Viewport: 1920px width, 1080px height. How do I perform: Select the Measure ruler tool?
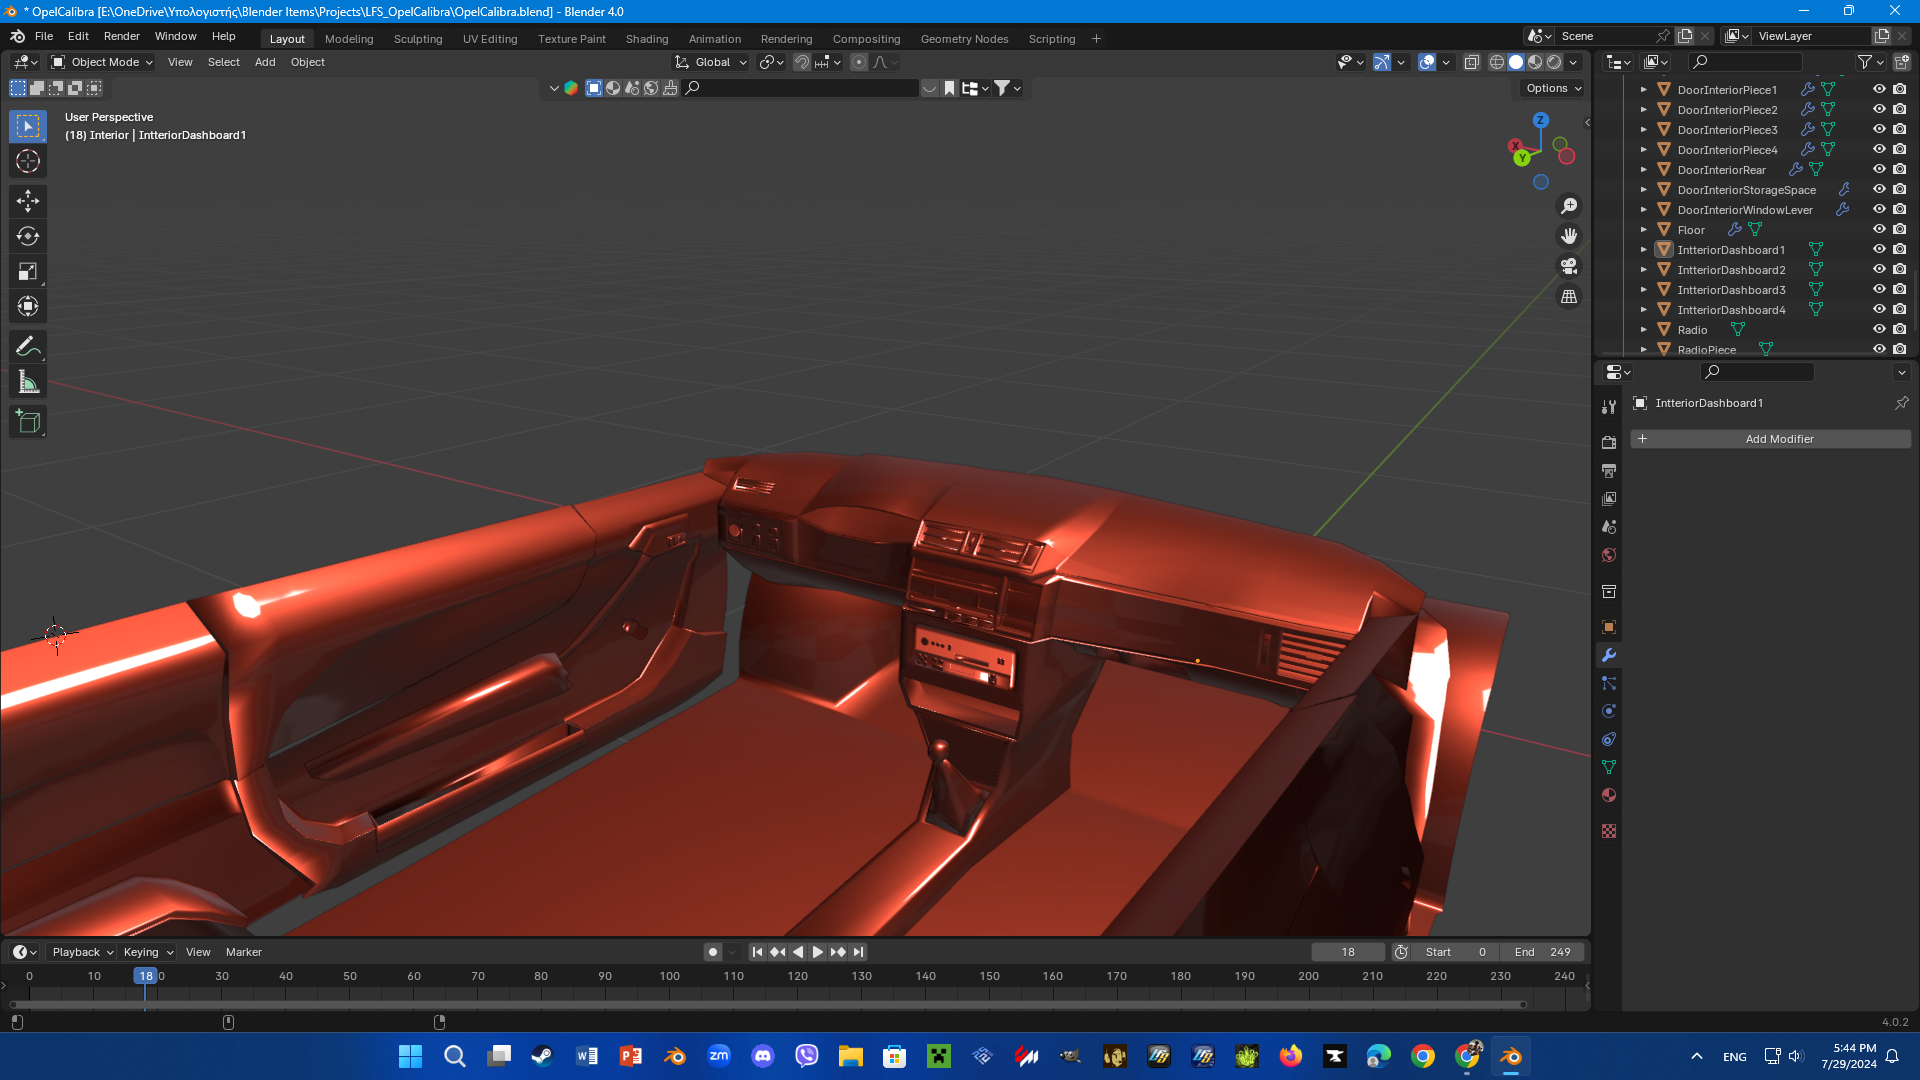coord(28,382)
